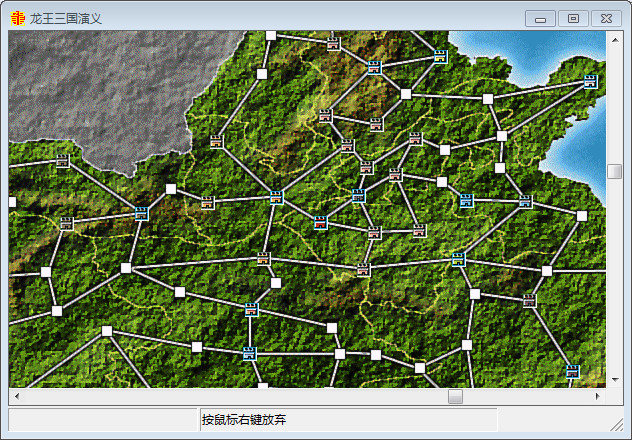Minimize the 龙王三国演义 window
The width and height of the screenshot is (632, 440).
point(541,18)
